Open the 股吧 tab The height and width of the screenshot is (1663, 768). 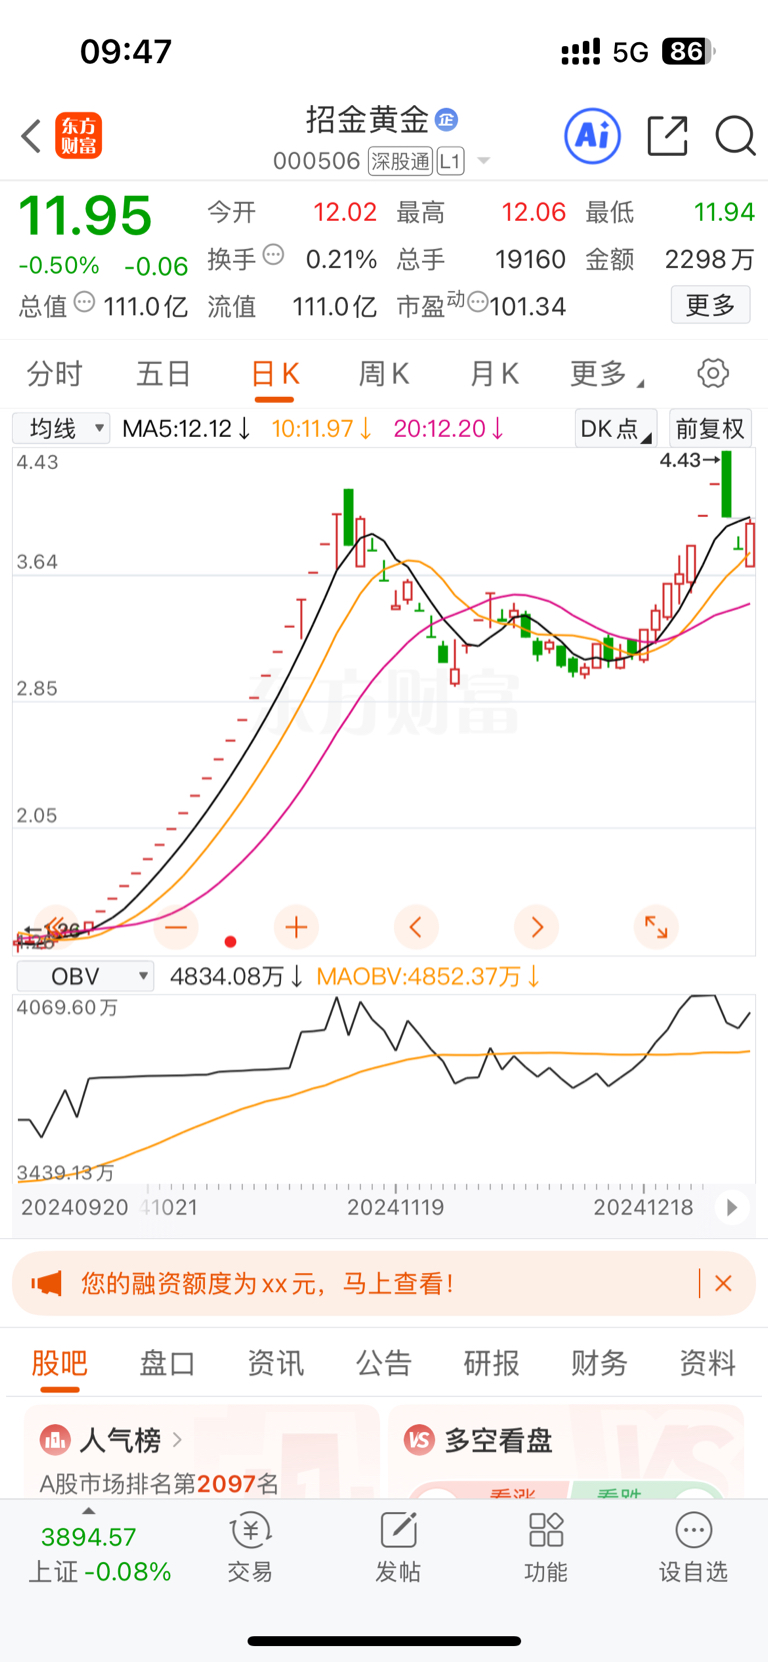click(x=60, y=1363)
